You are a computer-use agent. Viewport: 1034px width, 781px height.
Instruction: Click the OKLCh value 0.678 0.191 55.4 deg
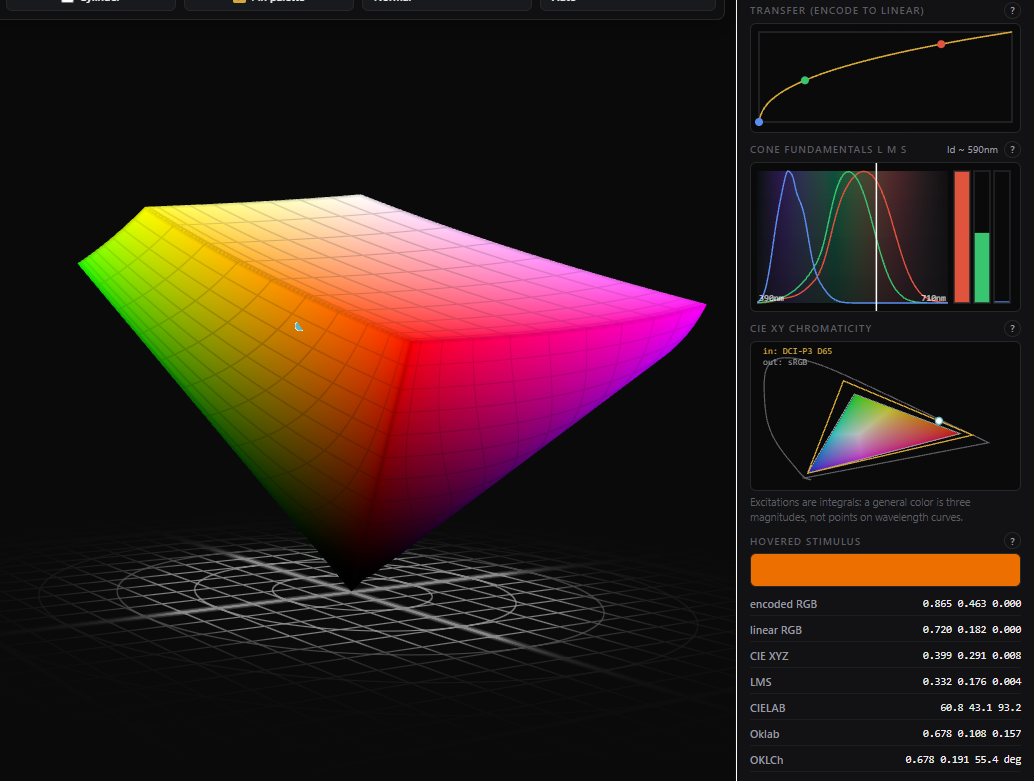(963, 760)
